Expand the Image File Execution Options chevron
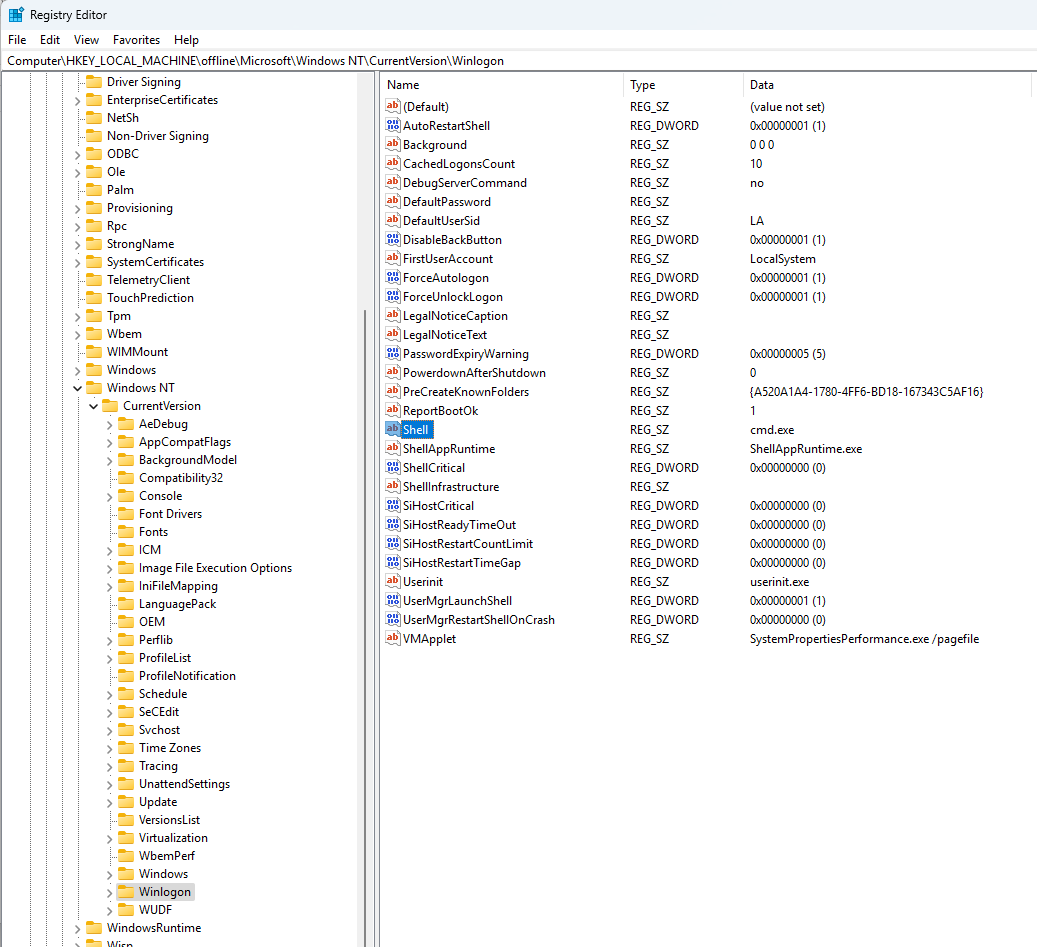The height and width of the screenshot is (947, 1037). click(109, 569)
